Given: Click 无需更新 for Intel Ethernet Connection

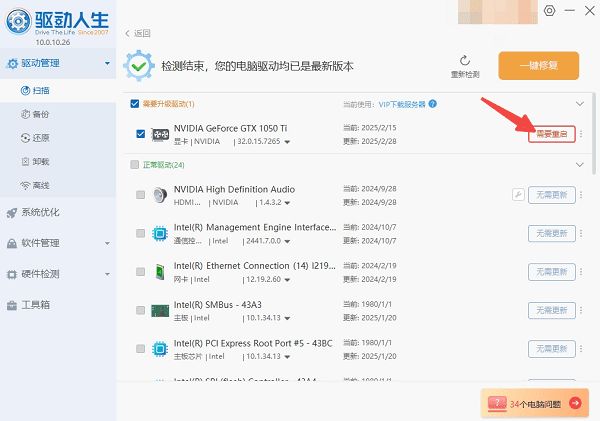Looking at the screenshot, I should 551,272.
